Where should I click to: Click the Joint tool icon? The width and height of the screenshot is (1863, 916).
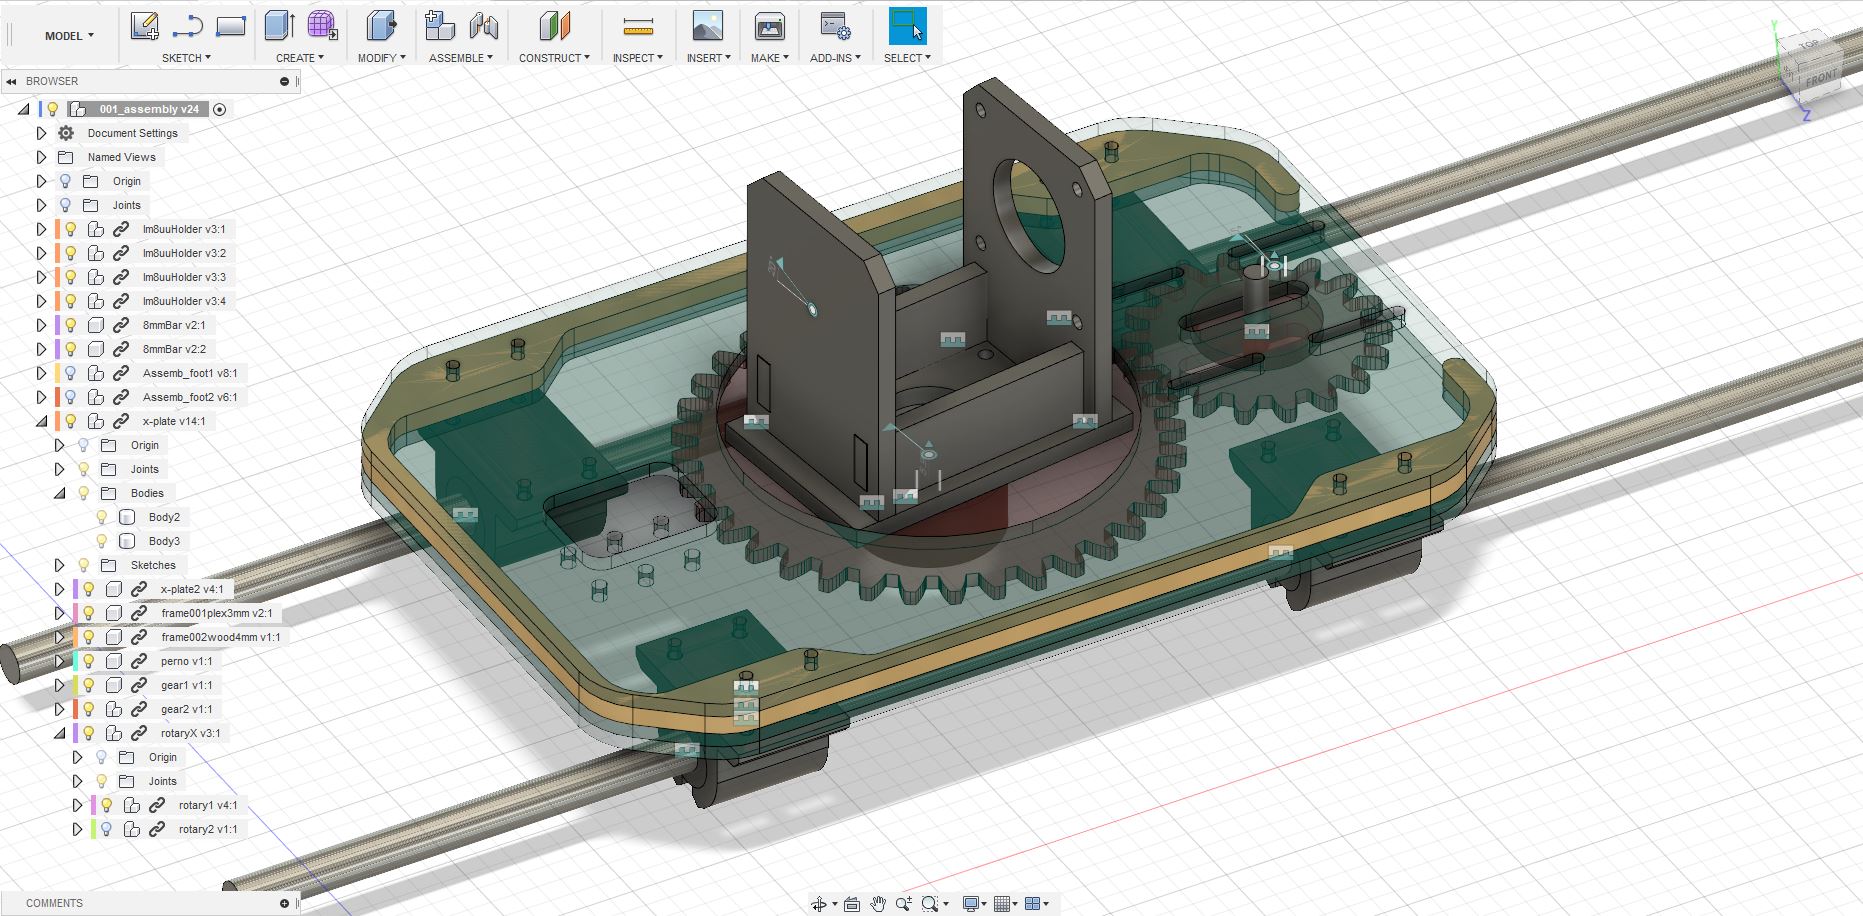(483, 27)
